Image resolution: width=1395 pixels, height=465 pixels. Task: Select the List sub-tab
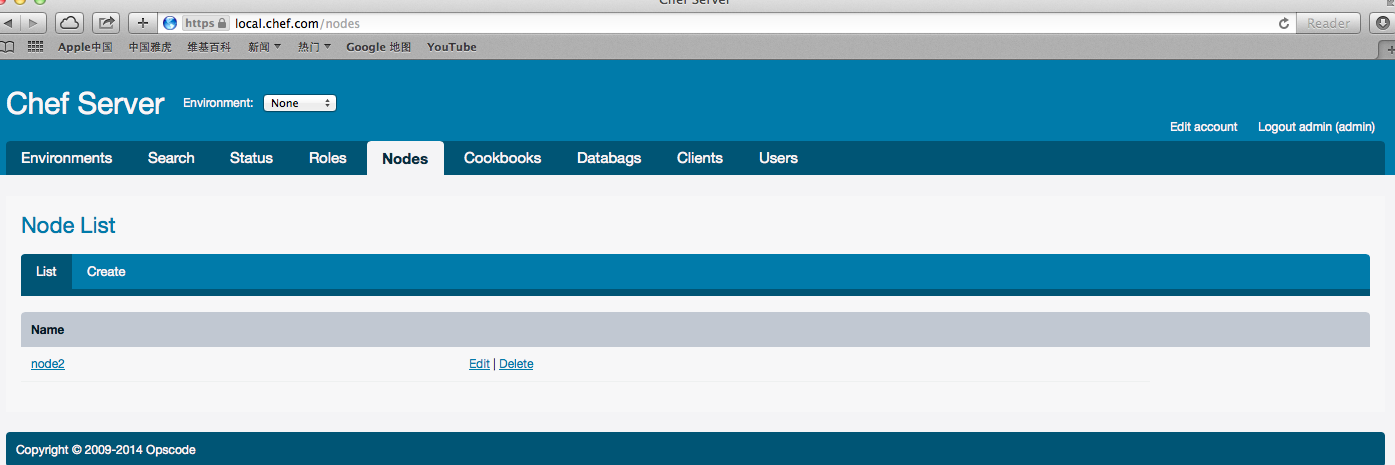(46, 272)
